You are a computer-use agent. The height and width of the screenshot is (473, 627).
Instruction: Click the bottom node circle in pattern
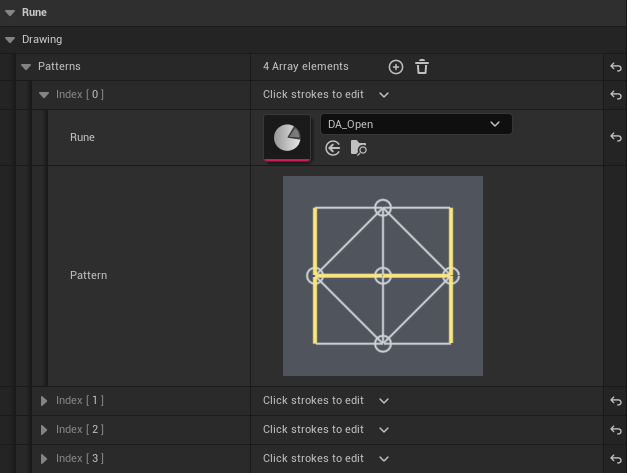(x=383, y=344)
